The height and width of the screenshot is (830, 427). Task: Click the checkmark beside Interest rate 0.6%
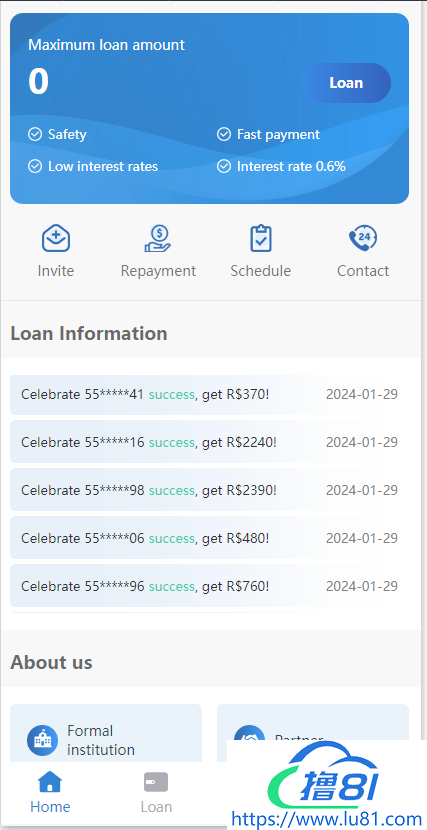pos(224,167)
